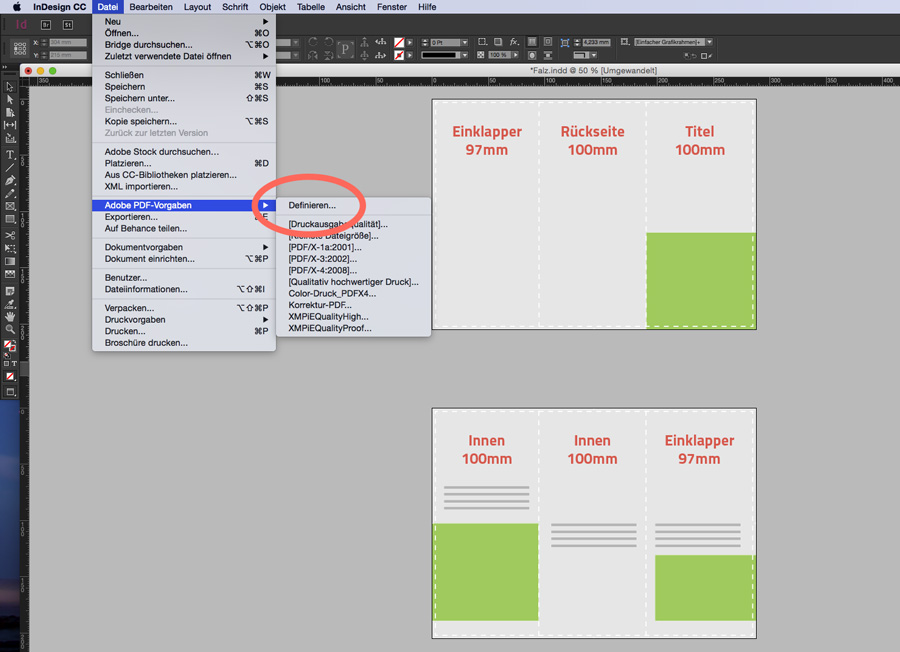Image resolution: width=900 pixels, height=652 pixels.
Task: Click the fill color swatch in control bar
Action: coord(399,42)
